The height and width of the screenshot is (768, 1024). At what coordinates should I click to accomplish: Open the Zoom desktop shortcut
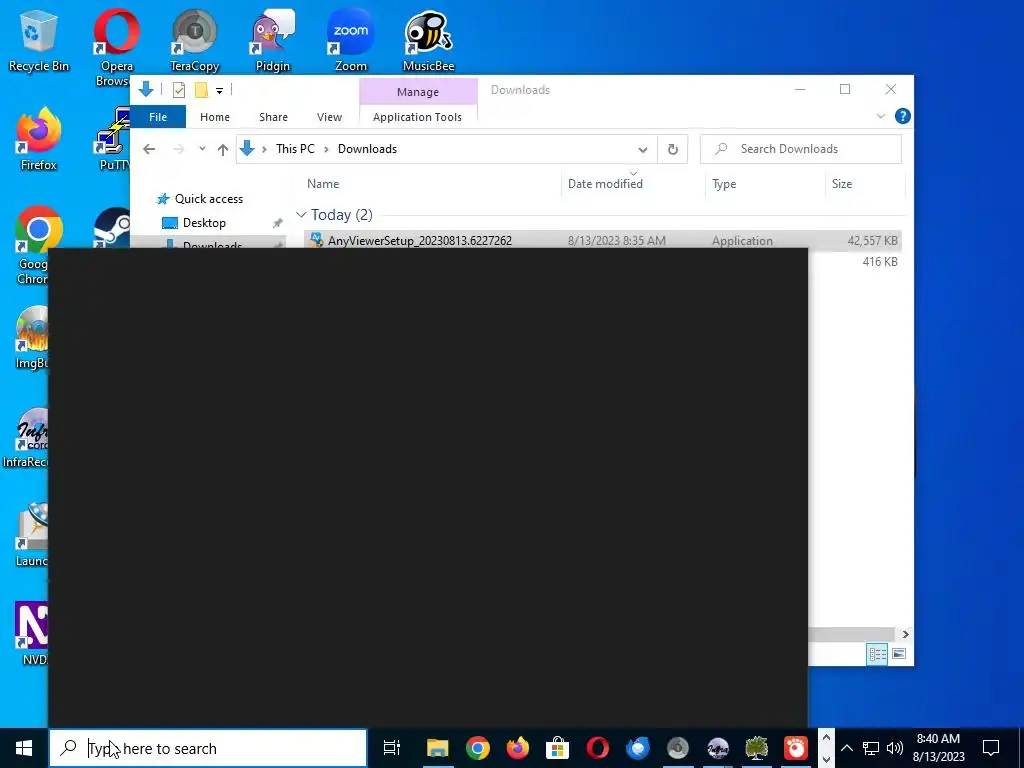(x=351, y=40)
